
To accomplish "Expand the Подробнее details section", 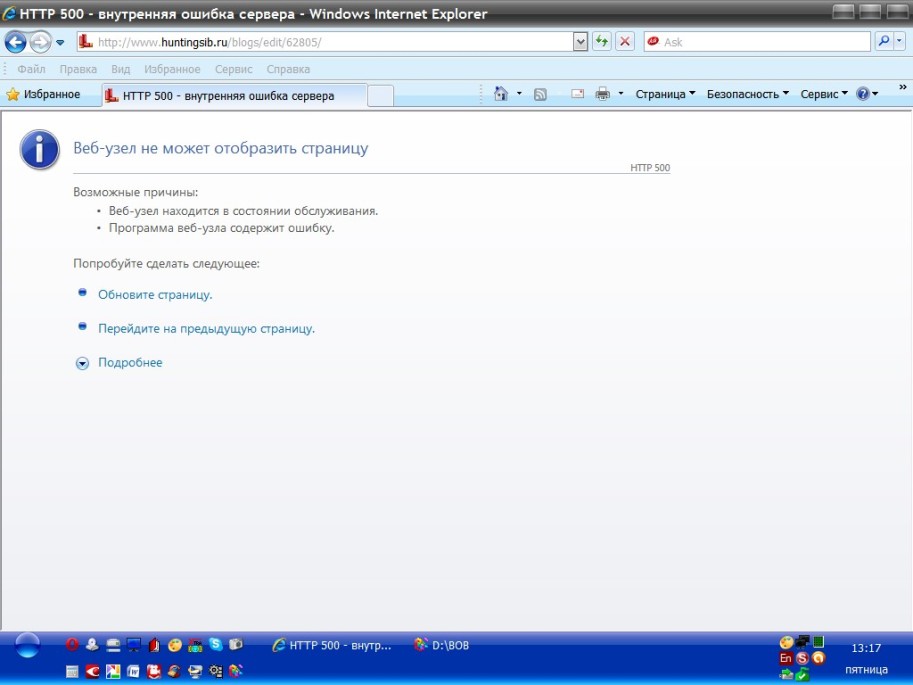I will point(129,363).
